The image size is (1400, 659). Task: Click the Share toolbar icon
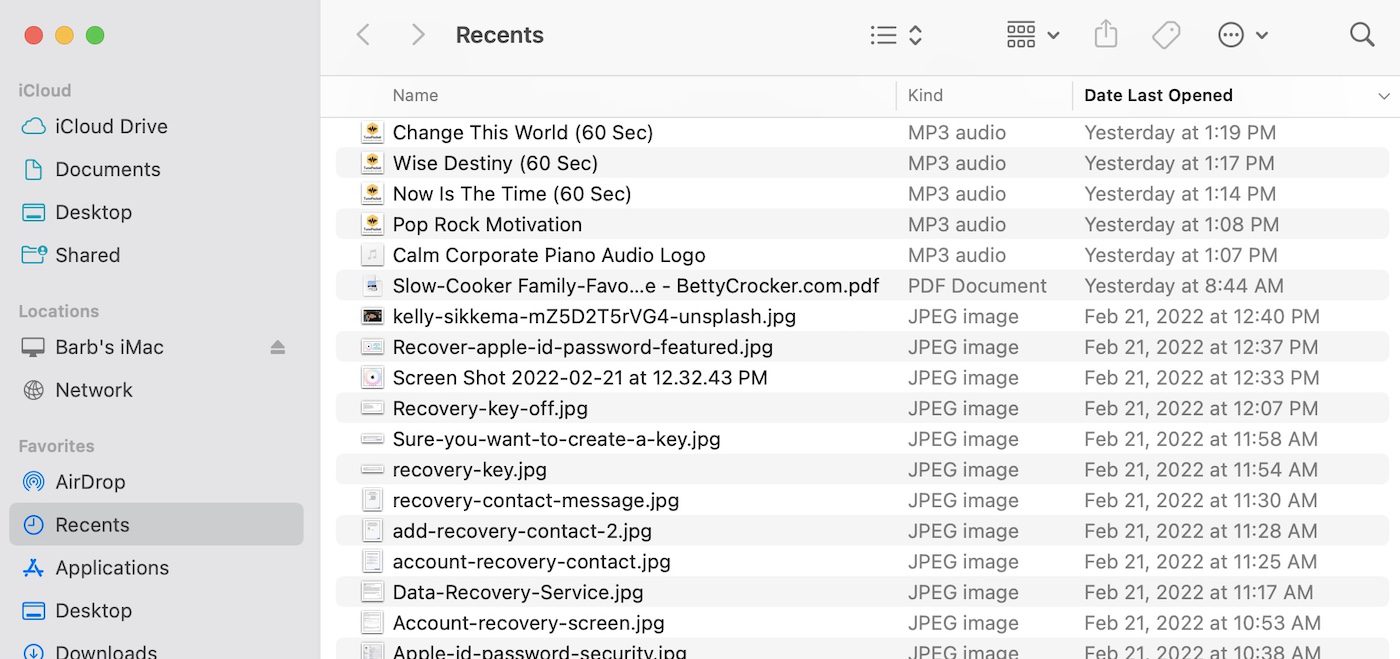(1105, 35)
